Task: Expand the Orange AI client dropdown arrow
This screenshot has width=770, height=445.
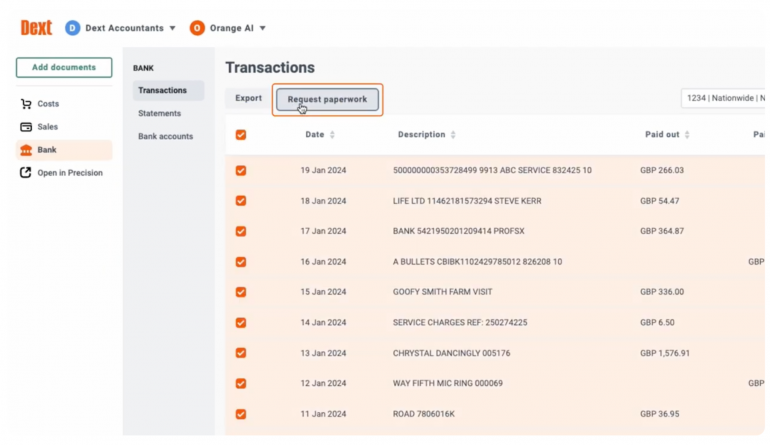Action: (x=263, y=28)
